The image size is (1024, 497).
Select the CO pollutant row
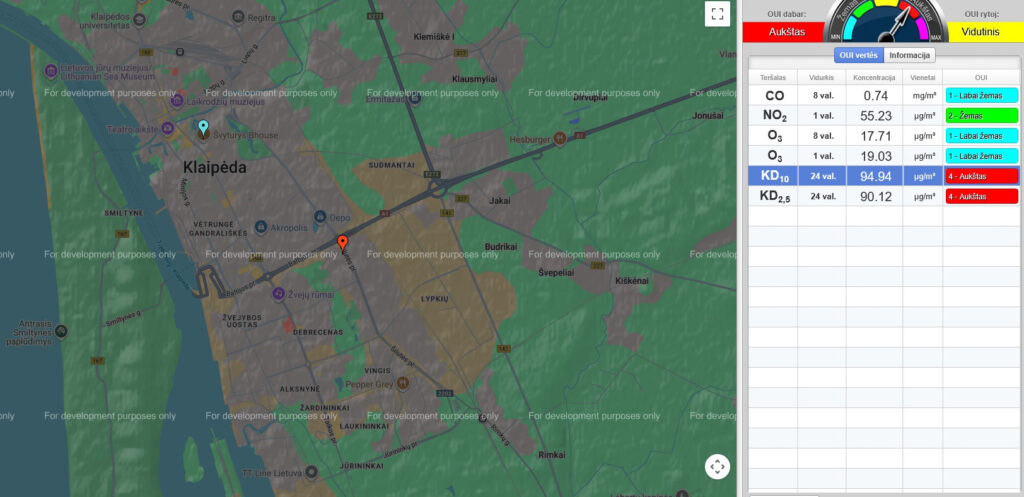pos(774,96)
